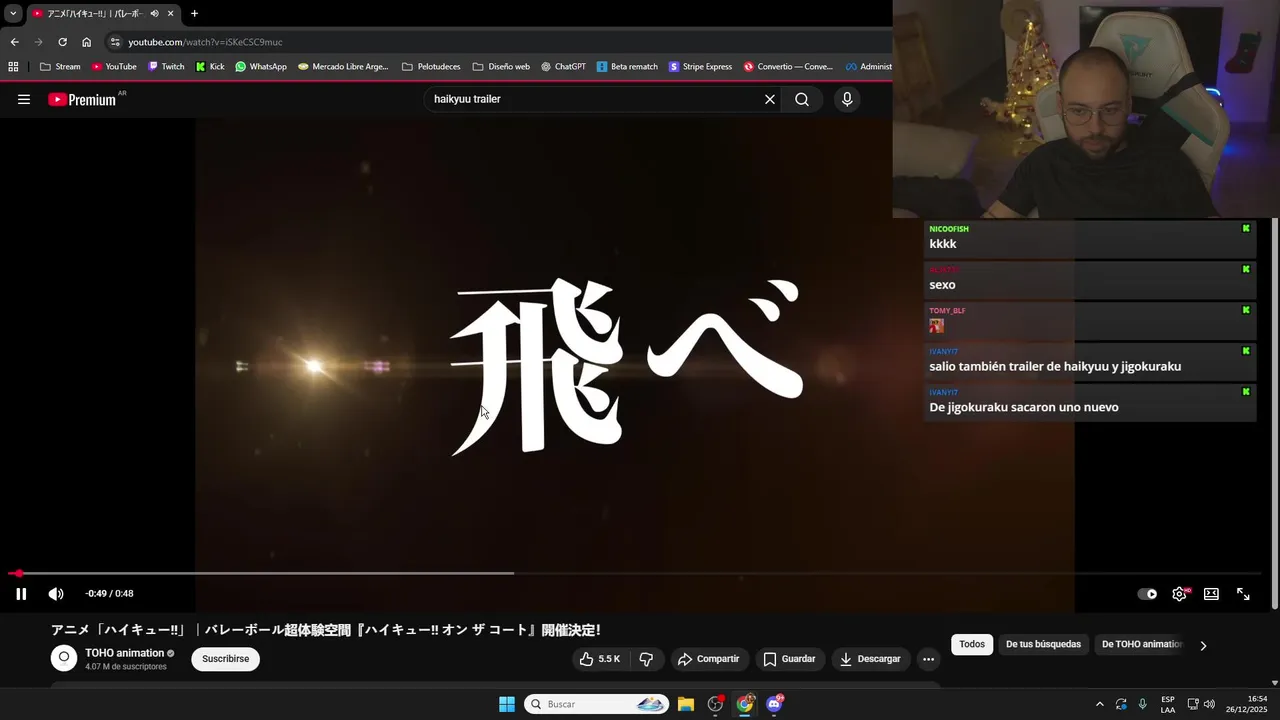1280x720 pixels.
Task: Mute the video volume
Action: pyautogui.click(x=56, y=594)
